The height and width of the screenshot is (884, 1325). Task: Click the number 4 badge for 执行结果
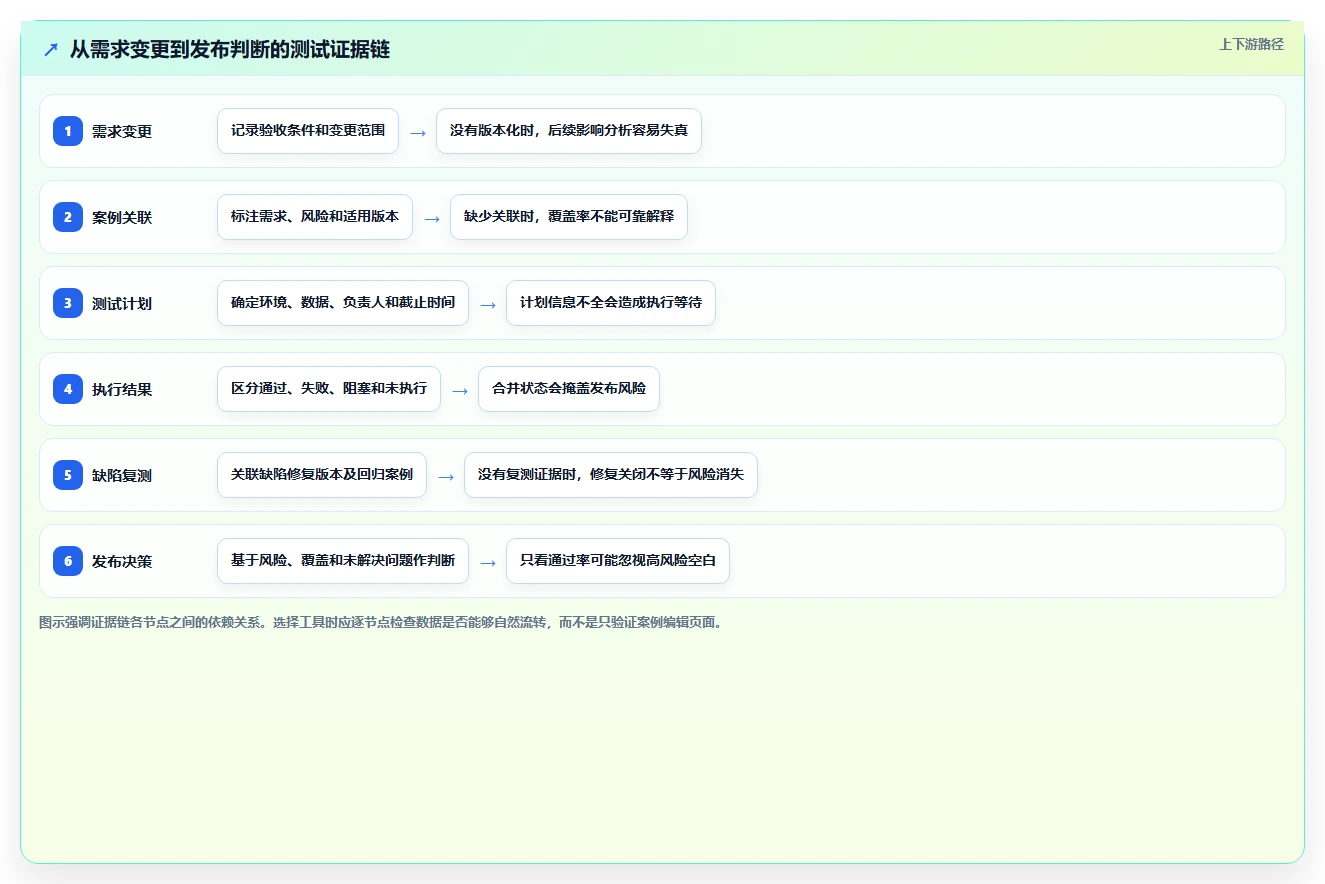(68, 389)
